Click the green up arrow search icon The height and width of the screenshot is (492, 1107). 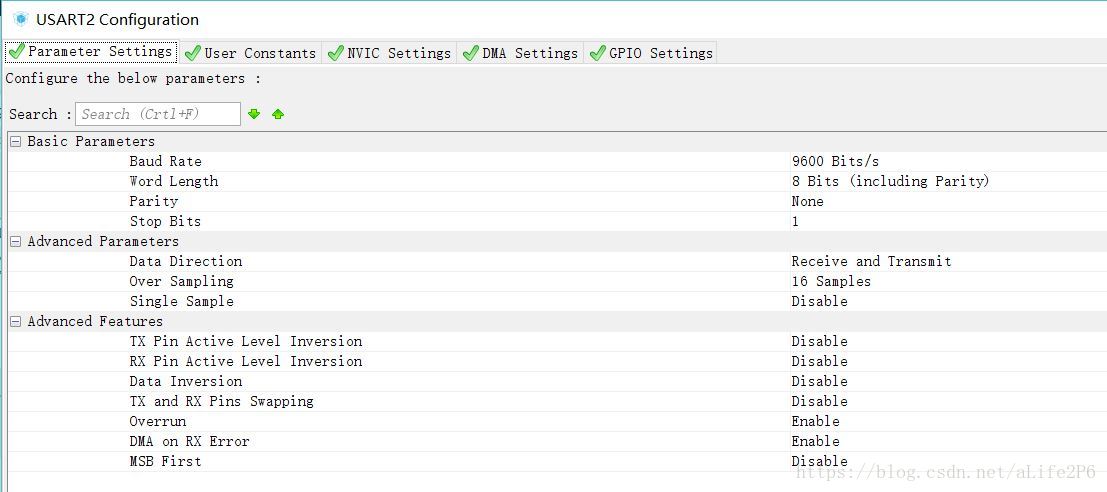tap(278, 114)
